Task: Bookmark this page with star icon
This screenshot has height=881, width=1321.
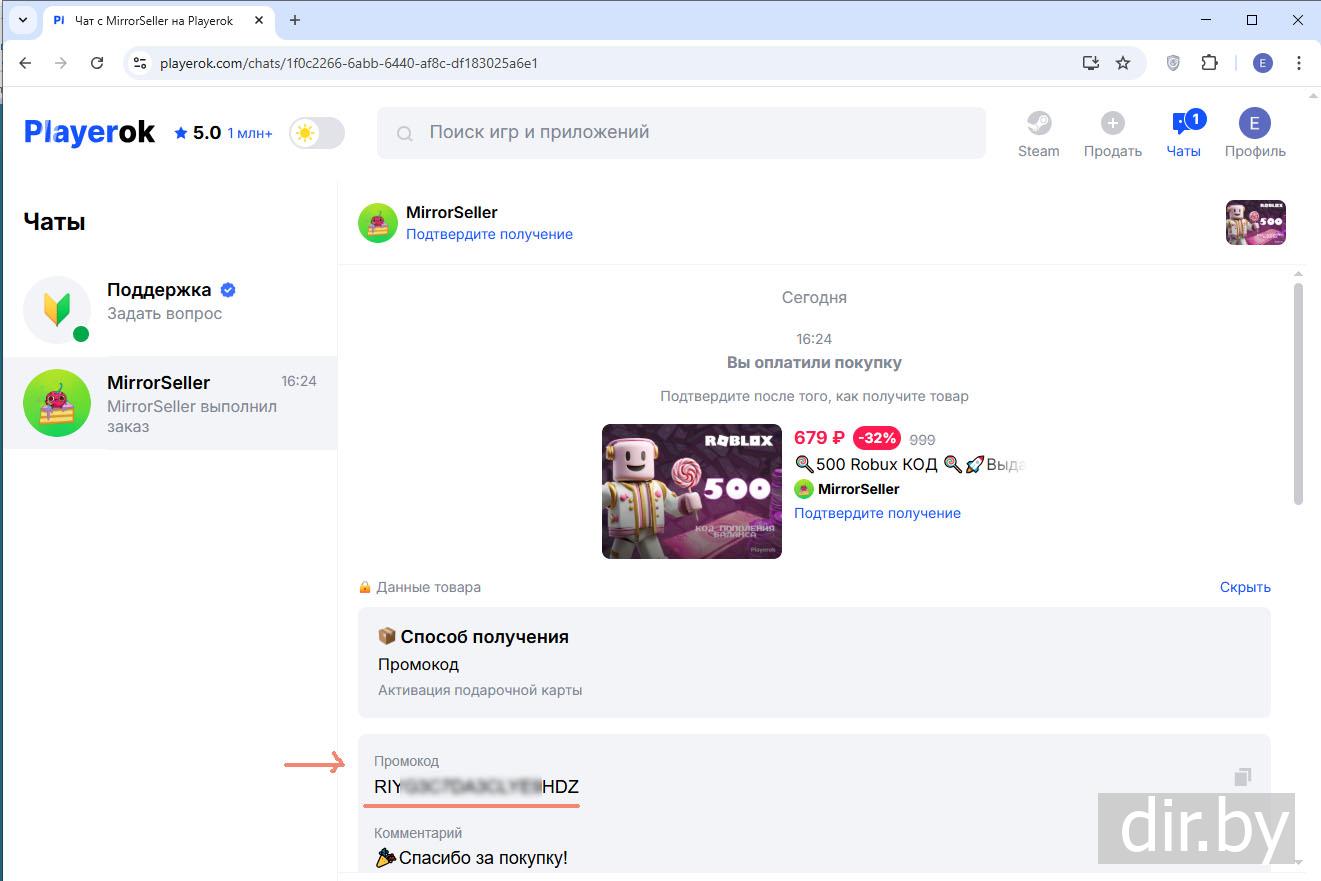Action: [x=1123, y=63]
